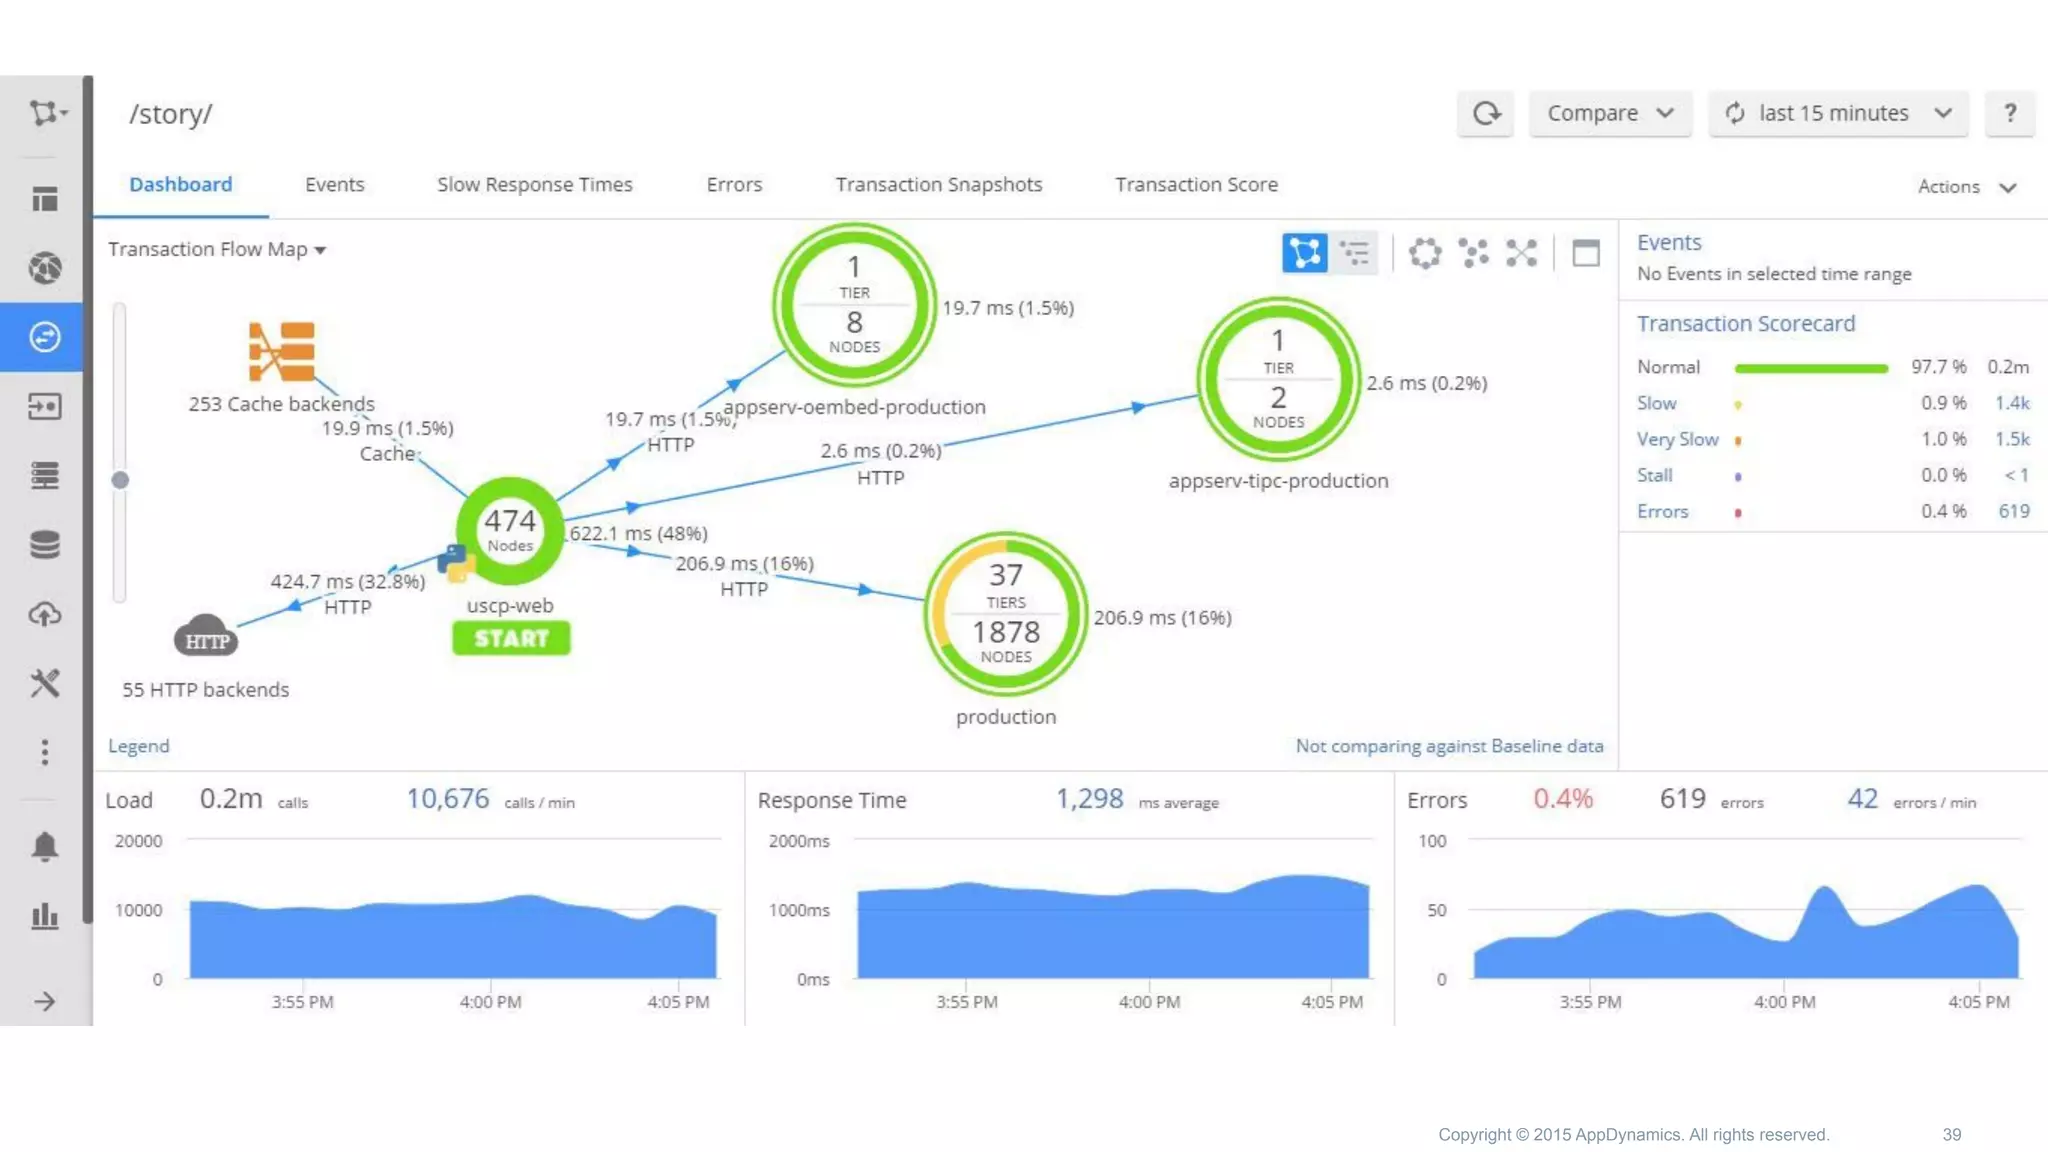Viewport: 2048px width, 1152px height.
Task: Click the 619 error count in scorecard
Action: 2014,511
